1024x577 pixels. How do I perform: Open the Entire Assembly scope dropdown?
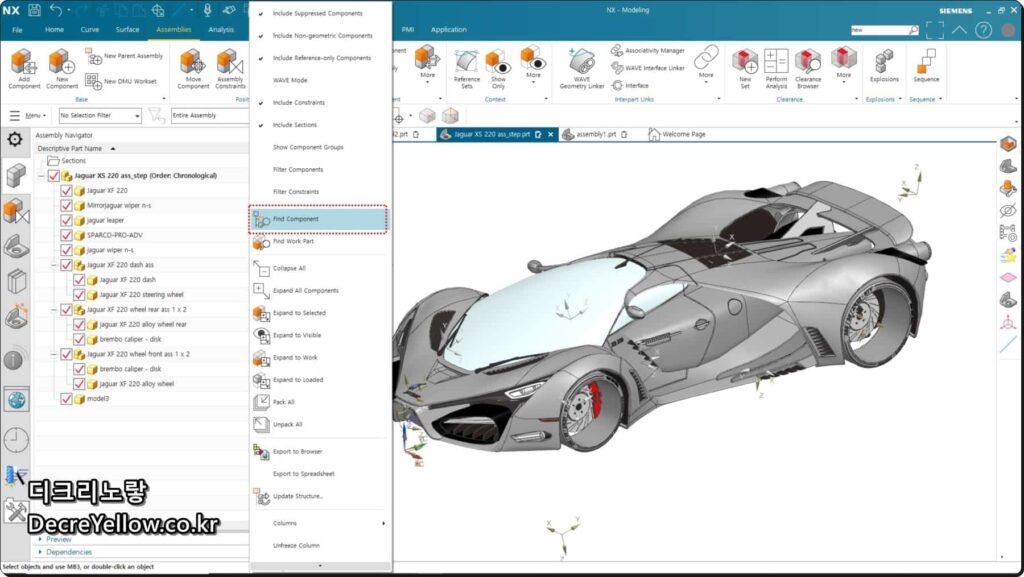click(x=210, y=116)
